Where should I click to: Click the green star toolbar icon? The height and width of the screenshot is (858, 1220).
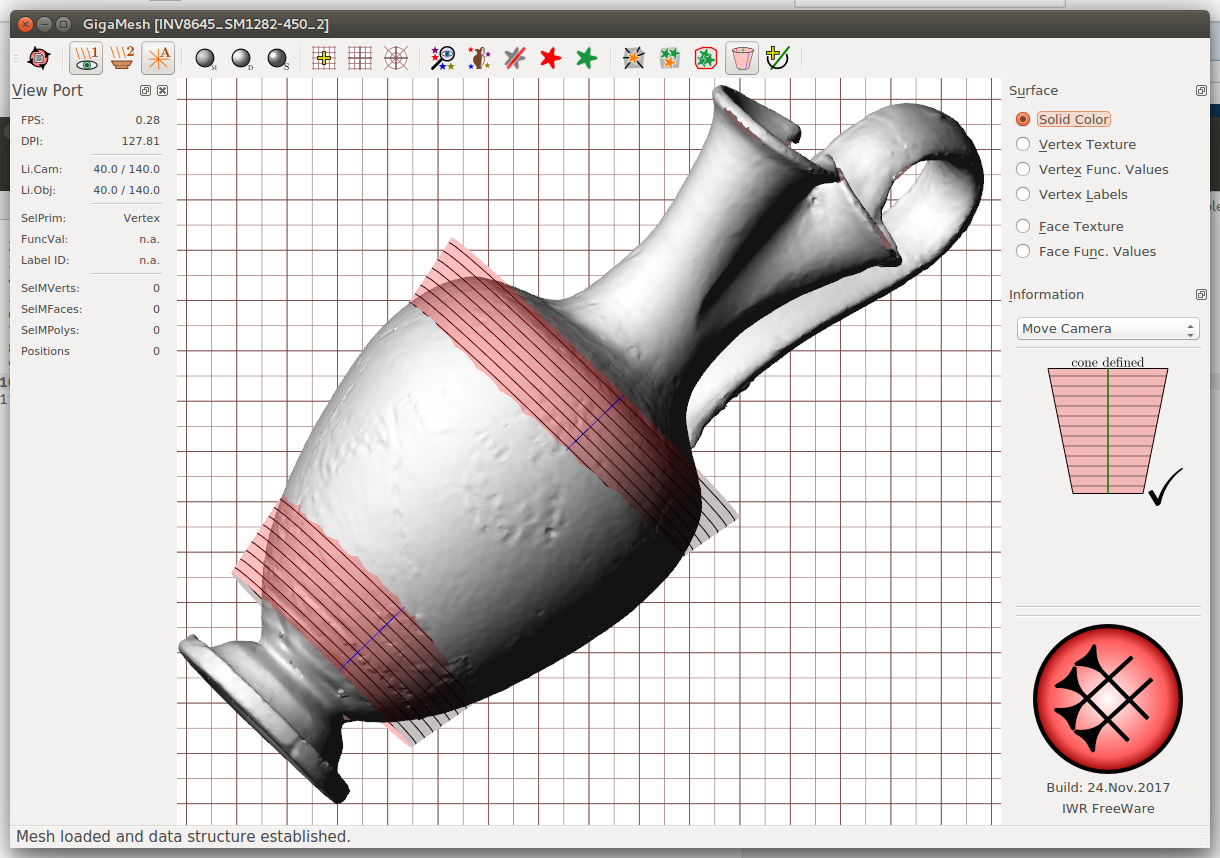click(x=586, y=59)
